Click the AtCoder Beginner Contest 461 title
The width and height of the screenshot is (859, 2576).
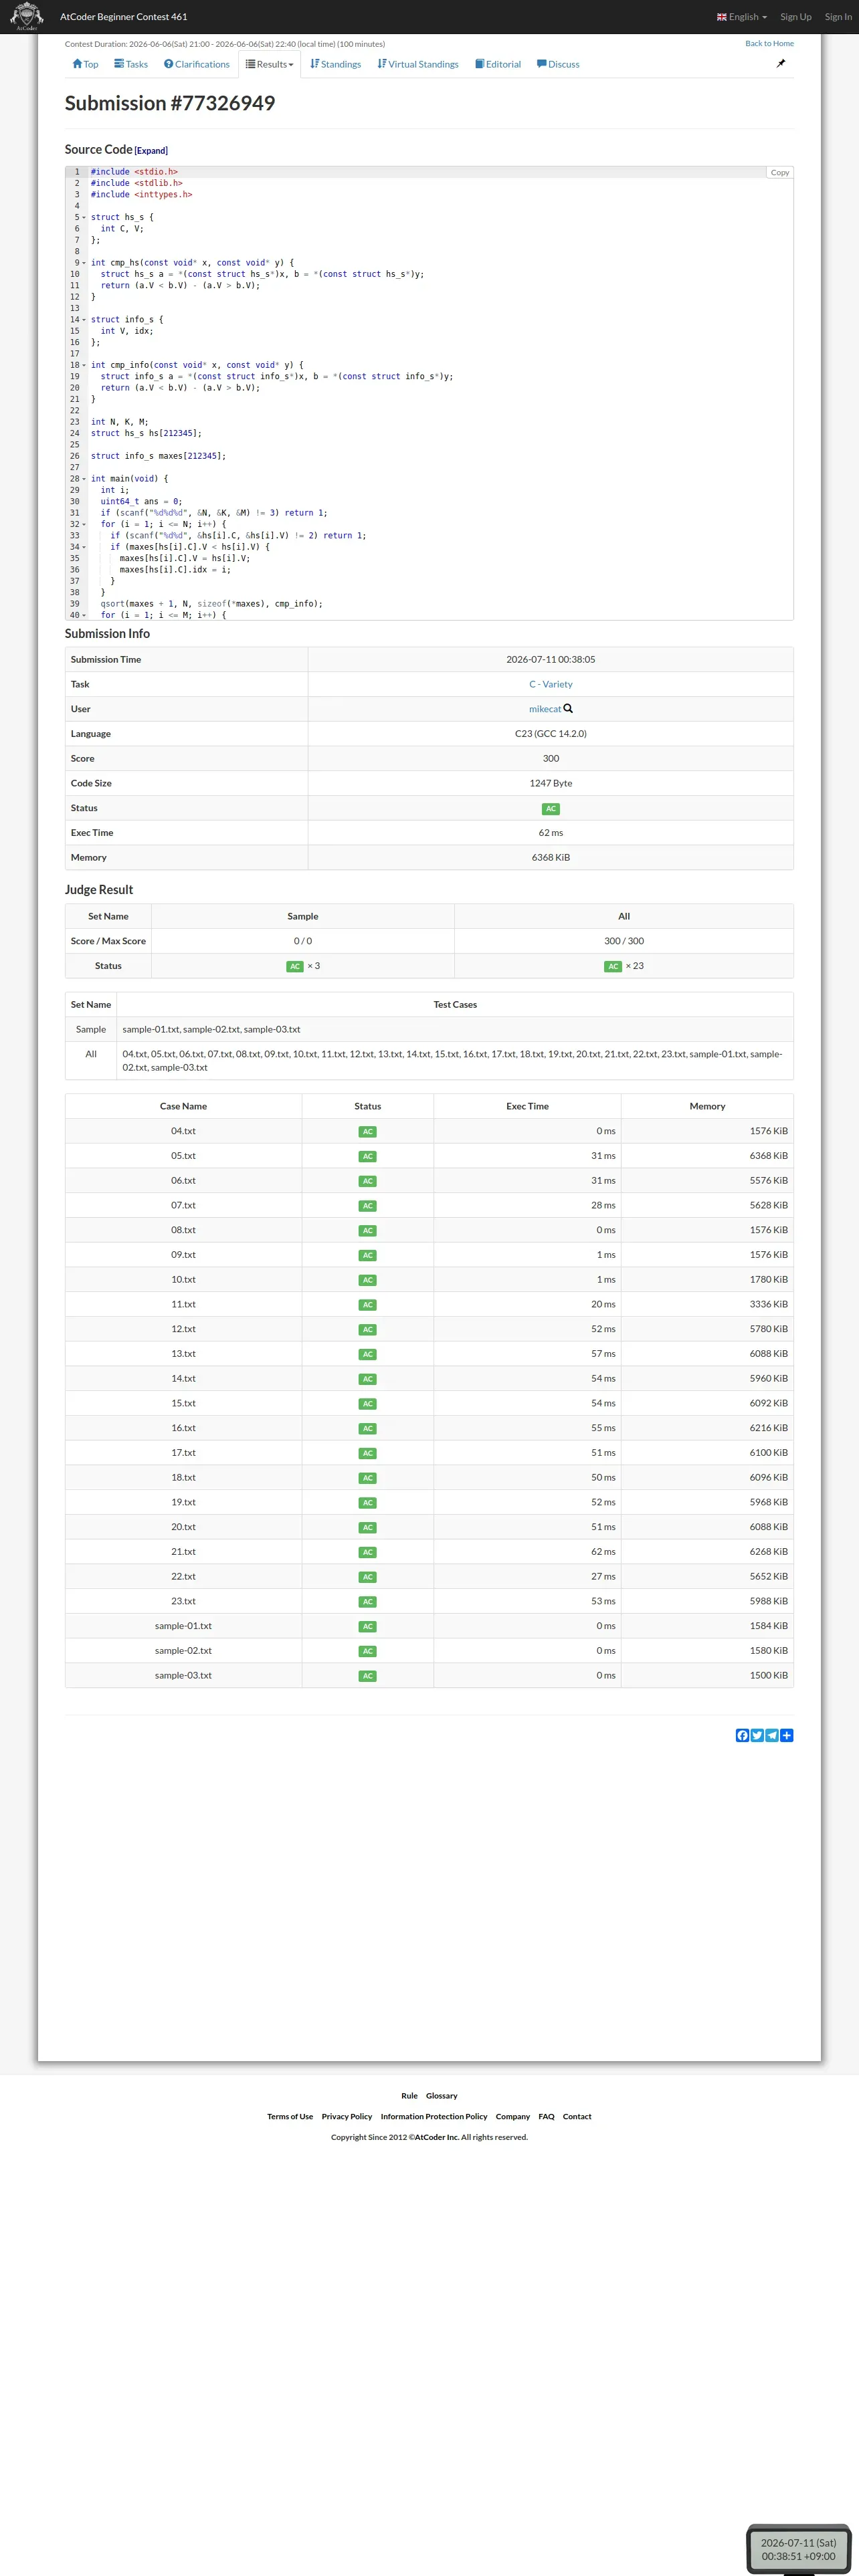123,16
